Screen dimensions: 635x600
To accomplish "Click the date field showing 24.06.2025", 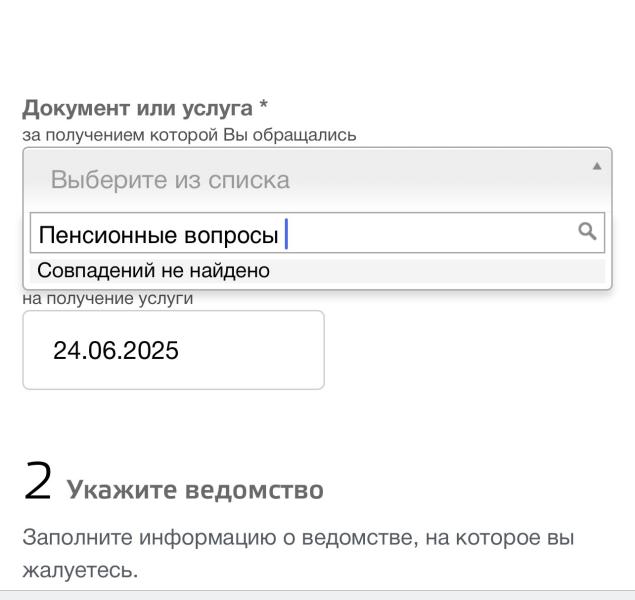I will [173, 351].
